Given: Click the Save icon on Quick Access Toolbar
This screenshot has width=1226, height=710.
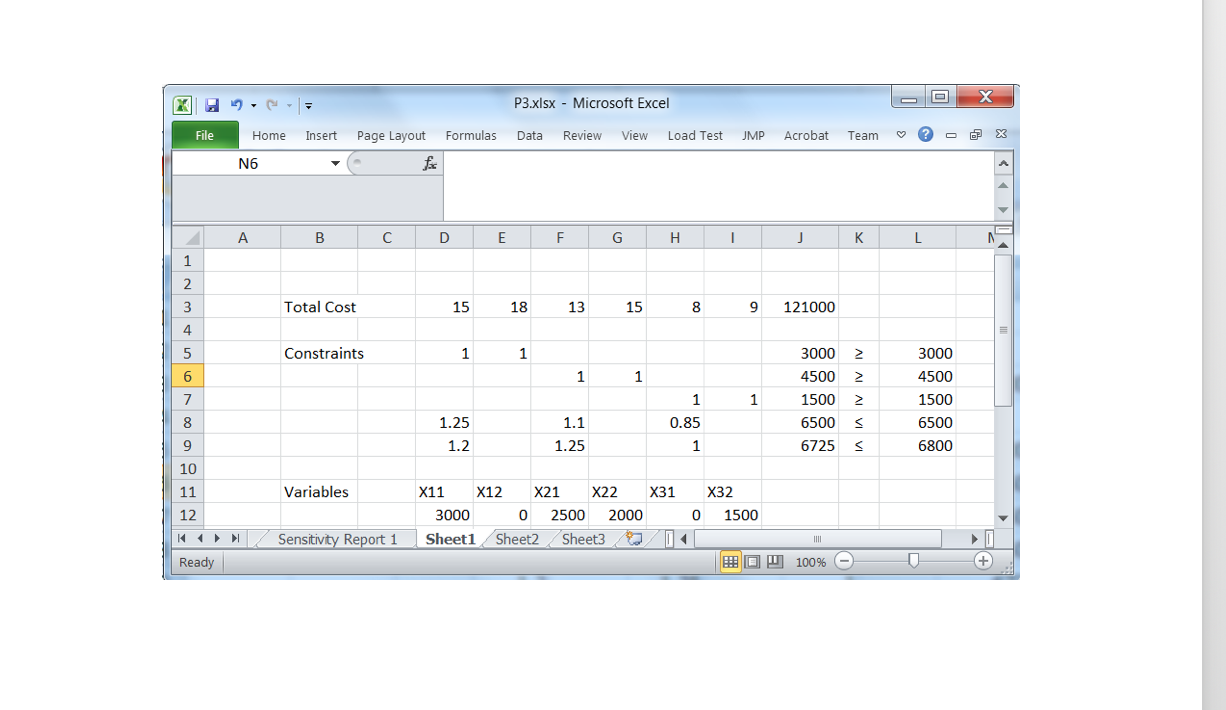Looking at the screenshot, I should click(x=212, y=104).
